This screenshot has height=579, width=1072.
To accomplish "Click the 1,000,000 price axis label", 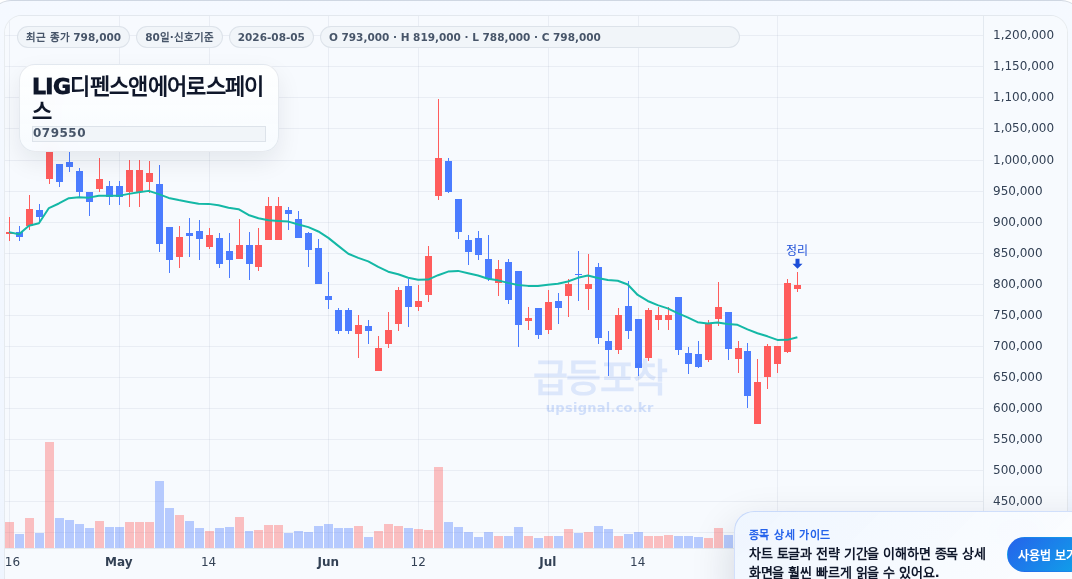I will click(1023, 159).
